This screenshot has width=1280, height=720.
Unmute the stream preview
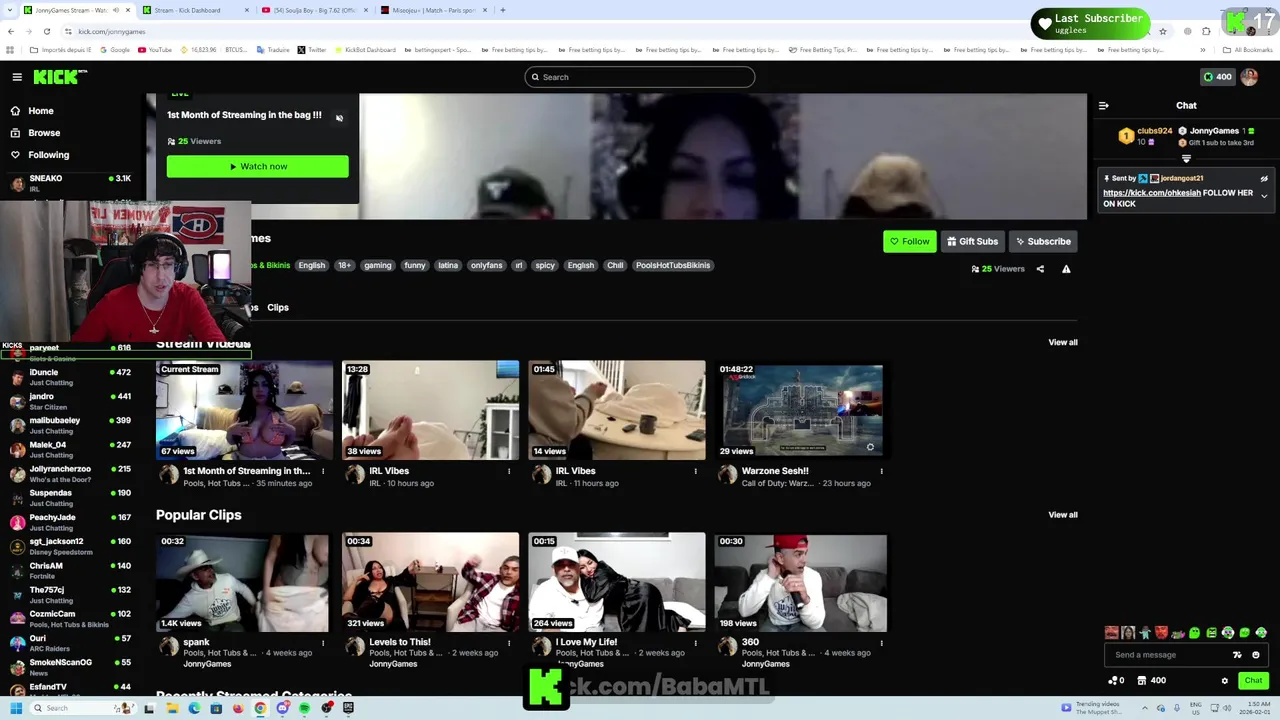(x=339, y=118)
